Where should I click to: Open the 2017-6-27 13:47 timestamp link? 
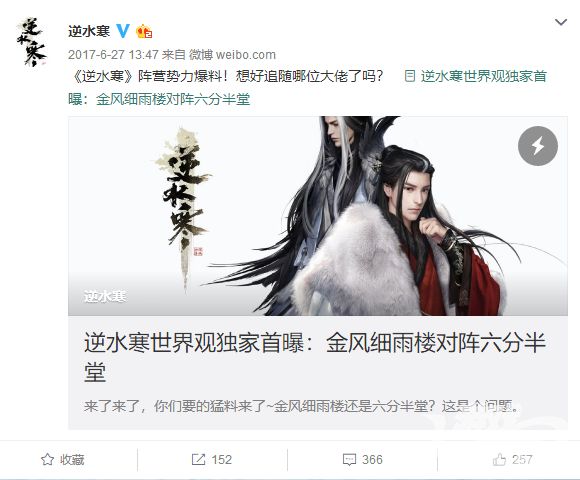113,55
